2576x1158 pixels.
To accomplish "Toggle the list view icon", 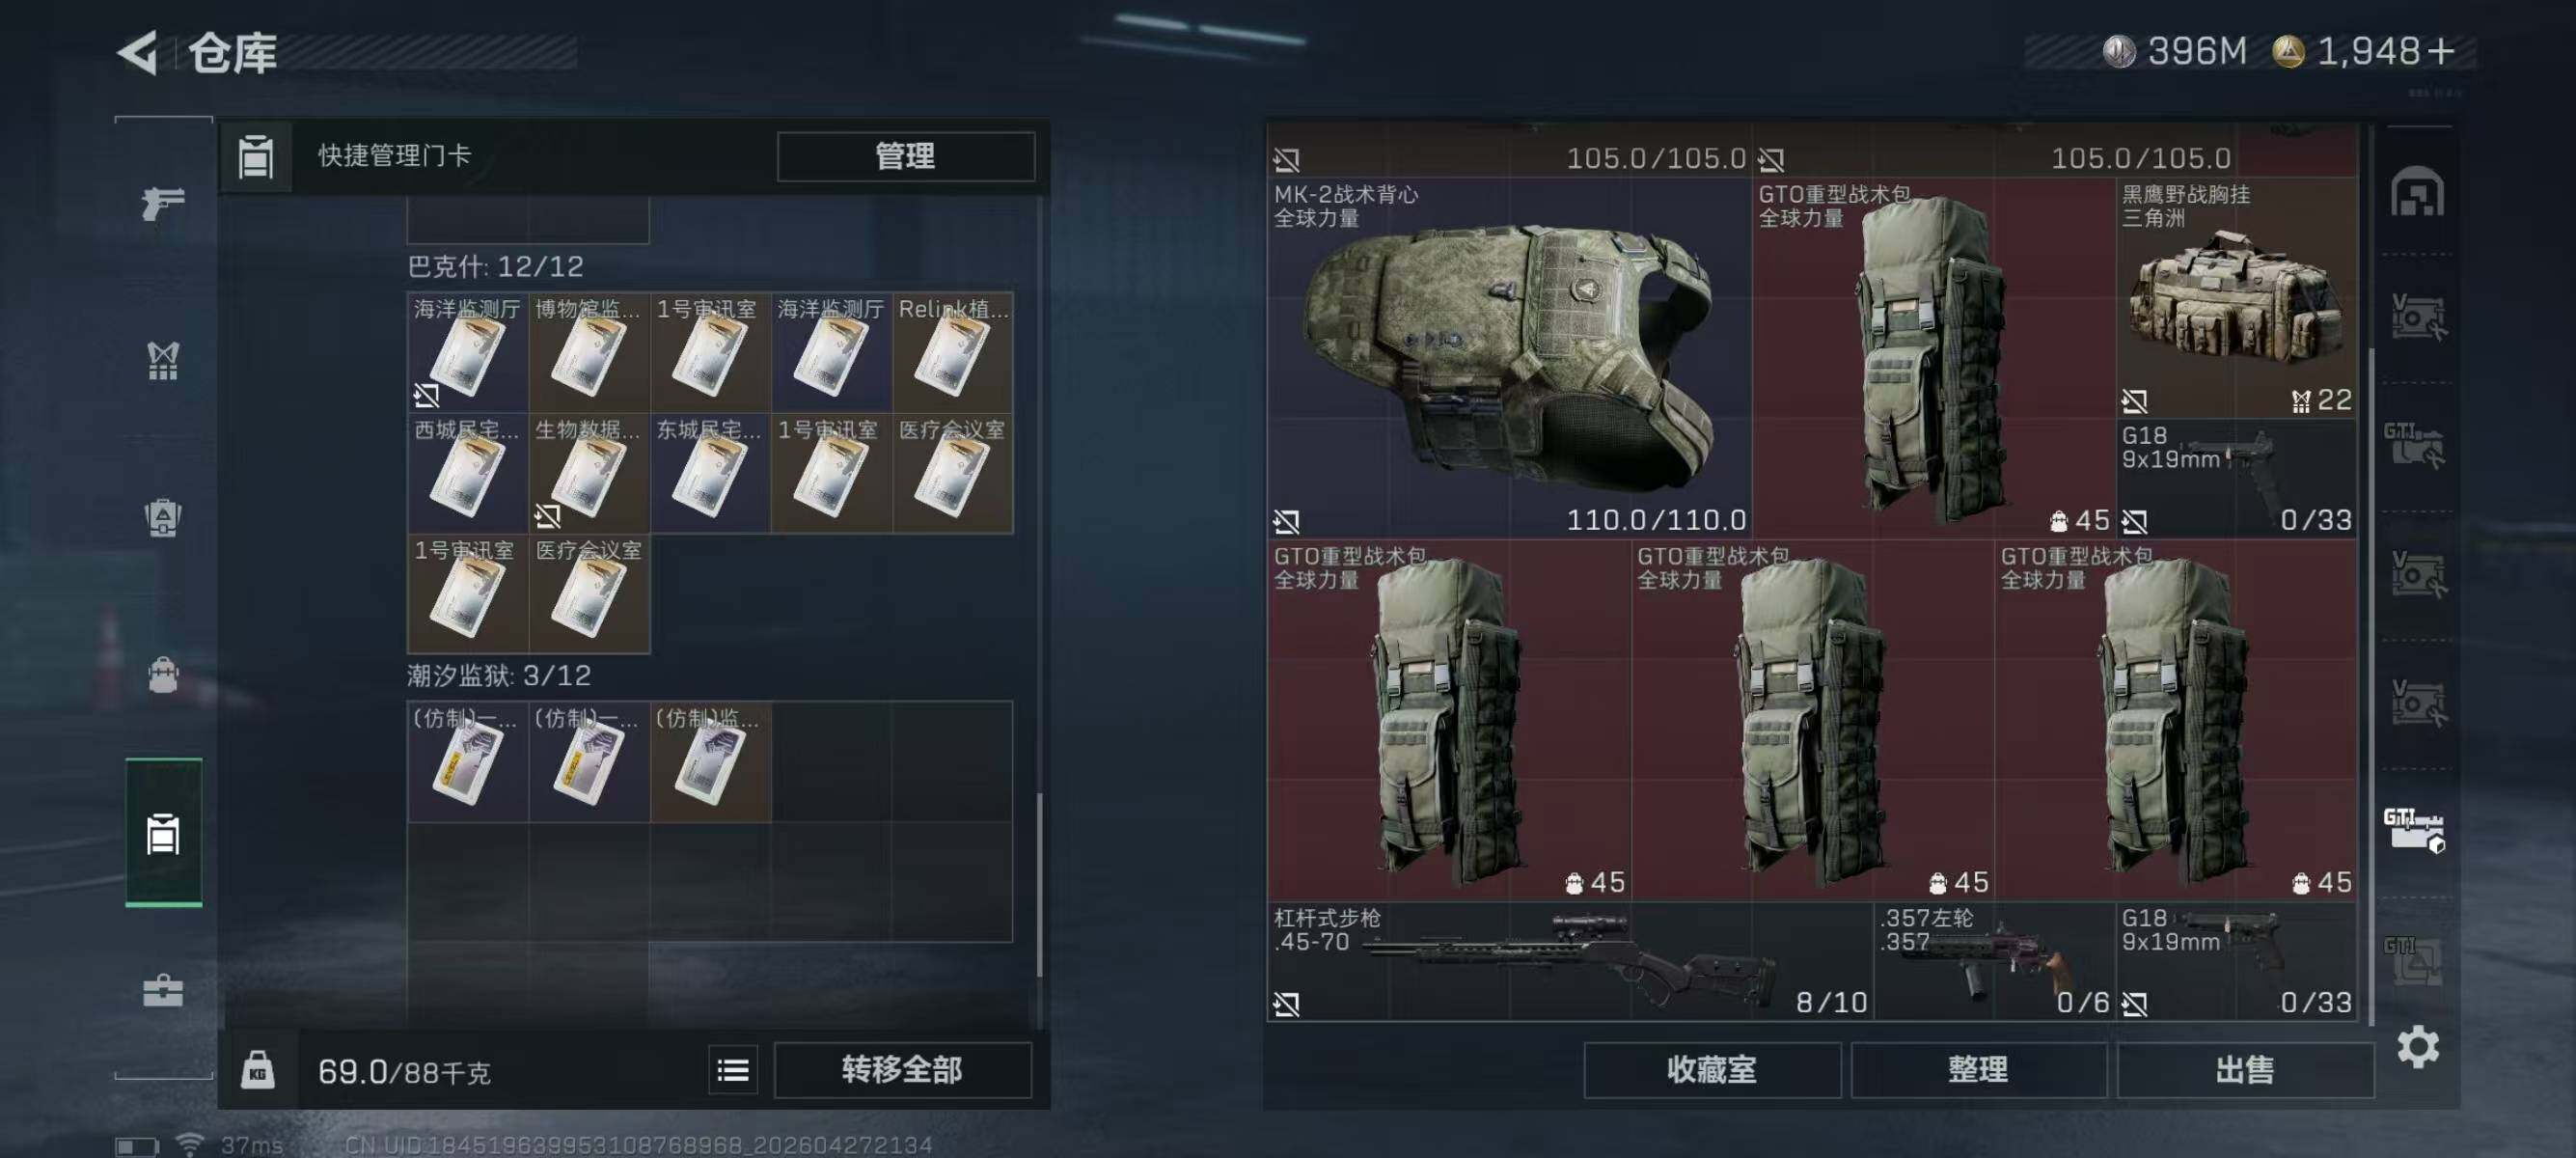I will 733,1071.
